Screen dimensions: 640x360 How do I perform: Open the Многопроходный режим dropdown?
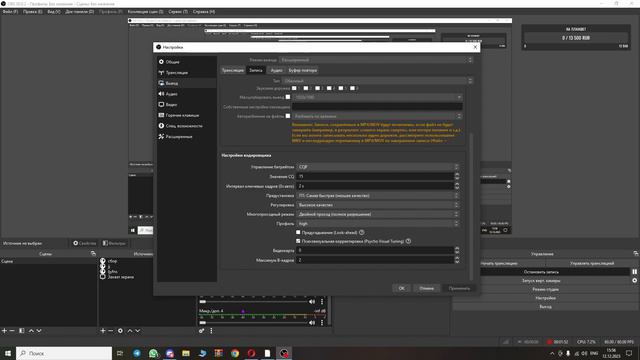378,214
